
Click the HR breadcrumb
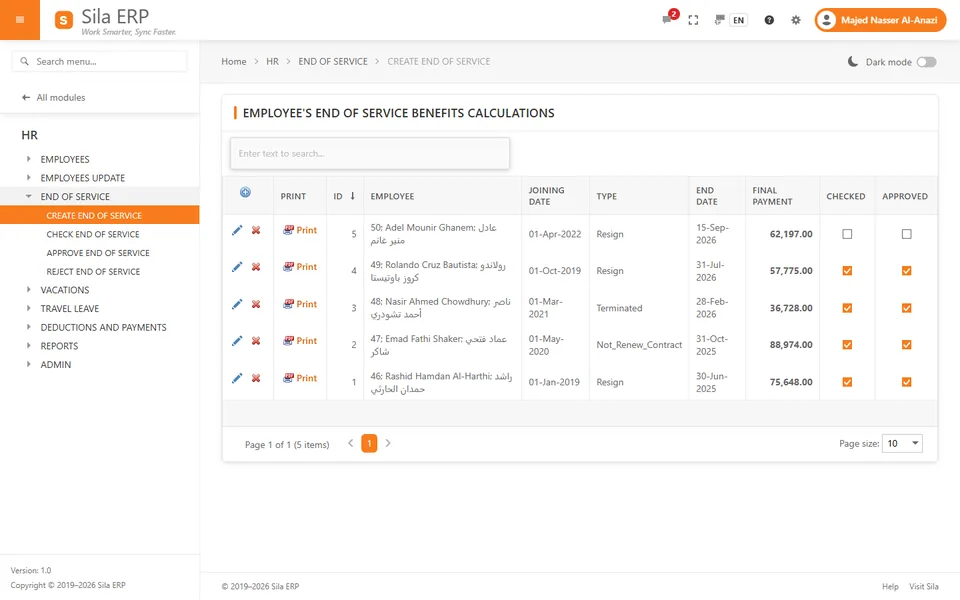click(272, 61)
